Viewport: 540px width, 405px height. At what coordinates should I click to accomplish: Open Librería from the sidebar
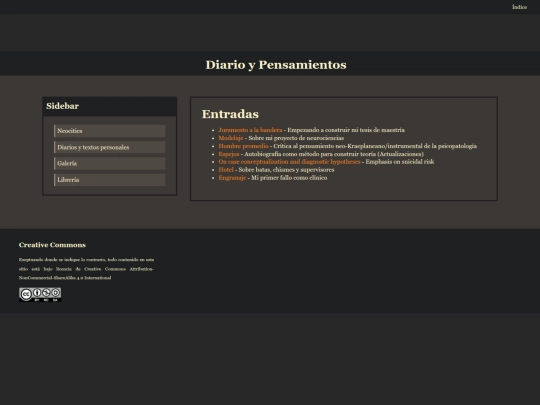110,180
